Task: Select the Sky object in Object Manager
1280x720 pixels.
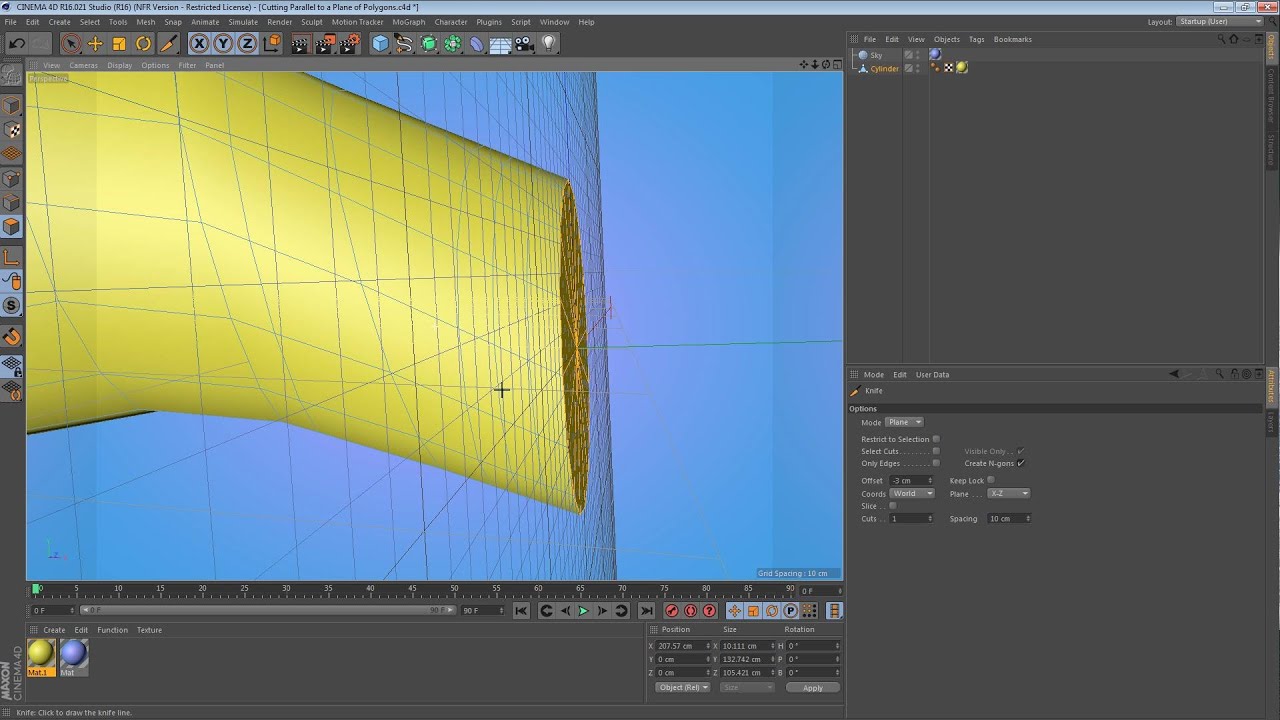Action: [x=876, y=55]
